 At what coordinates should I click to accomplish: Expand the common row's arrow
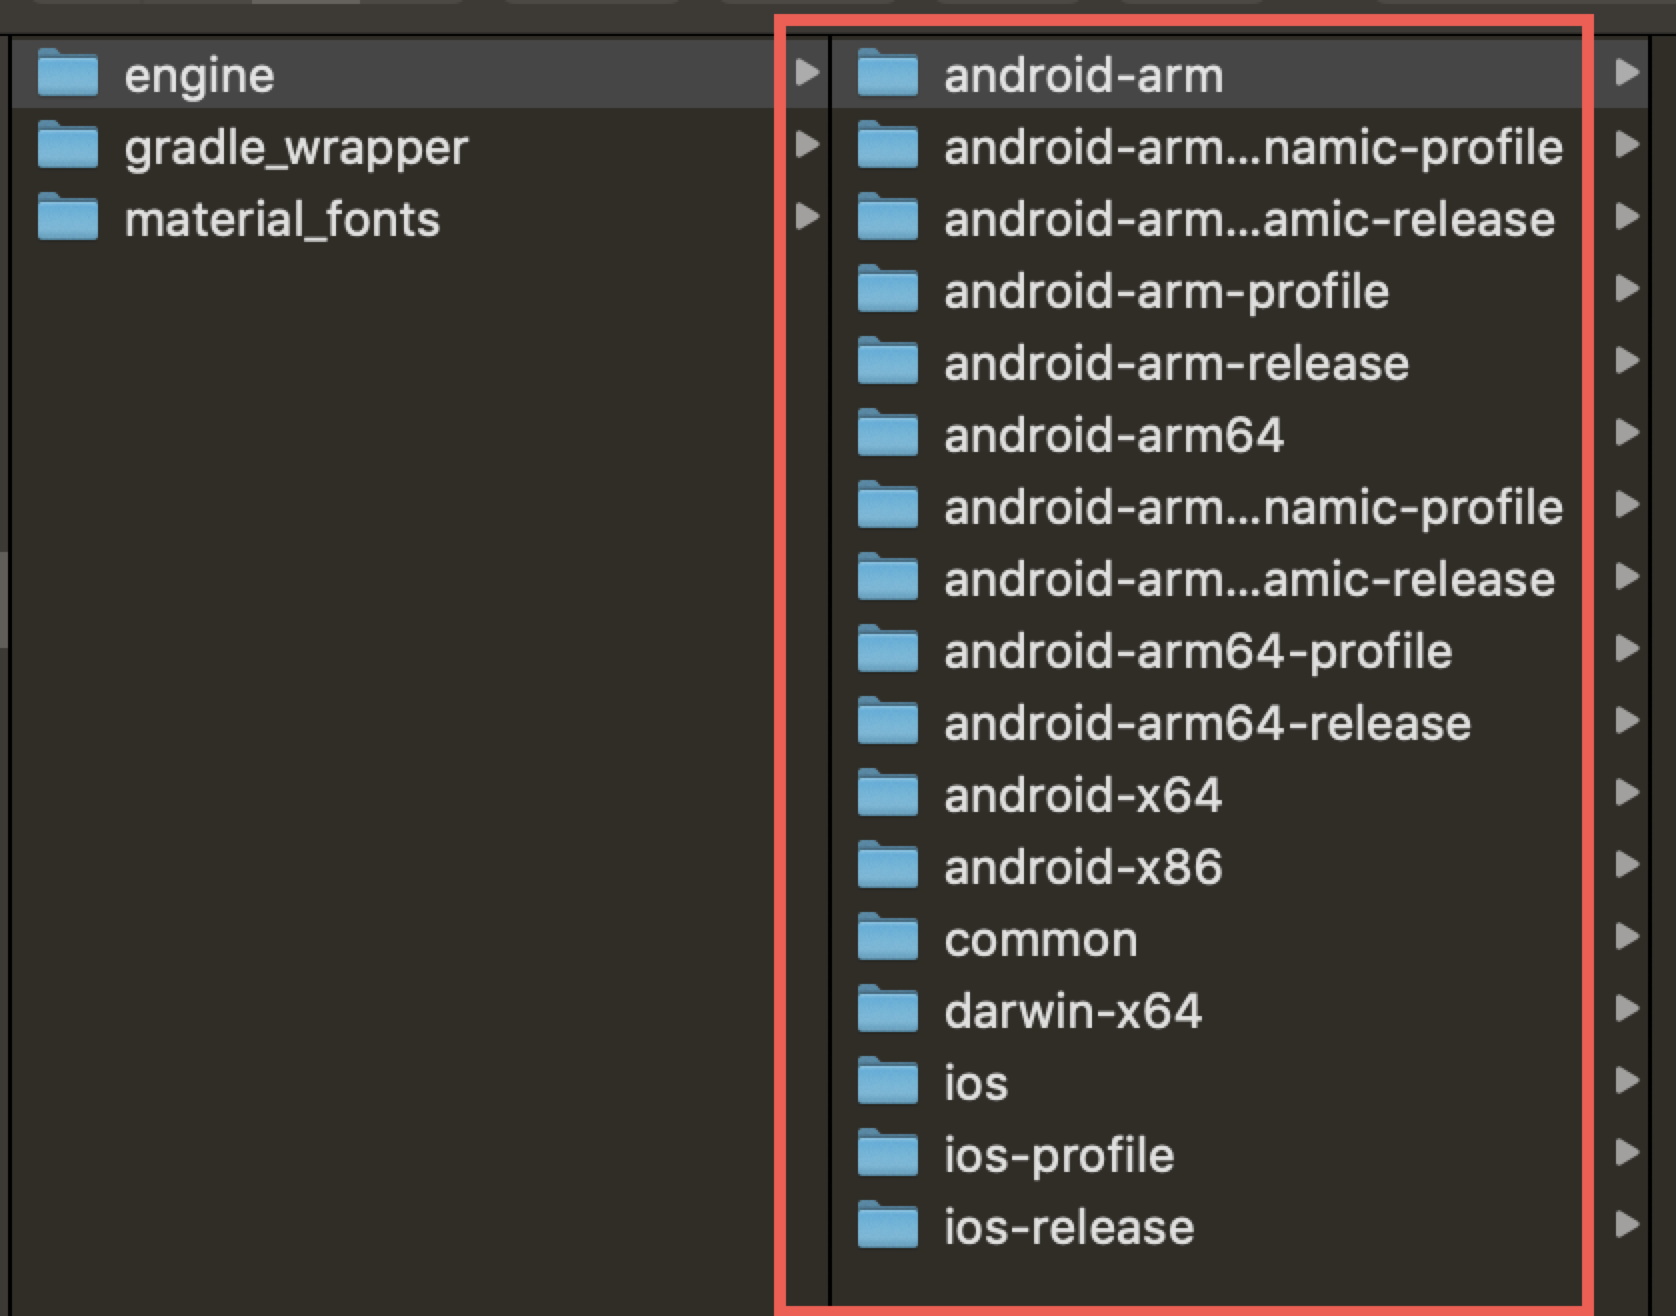pyautogui.click(x=1628, y=936)
